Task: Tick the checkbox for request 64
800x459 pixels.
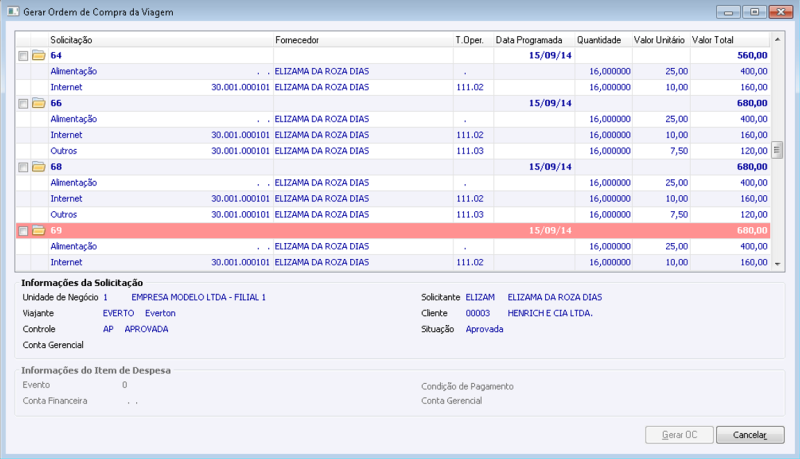Action: [x=23, y=56]
